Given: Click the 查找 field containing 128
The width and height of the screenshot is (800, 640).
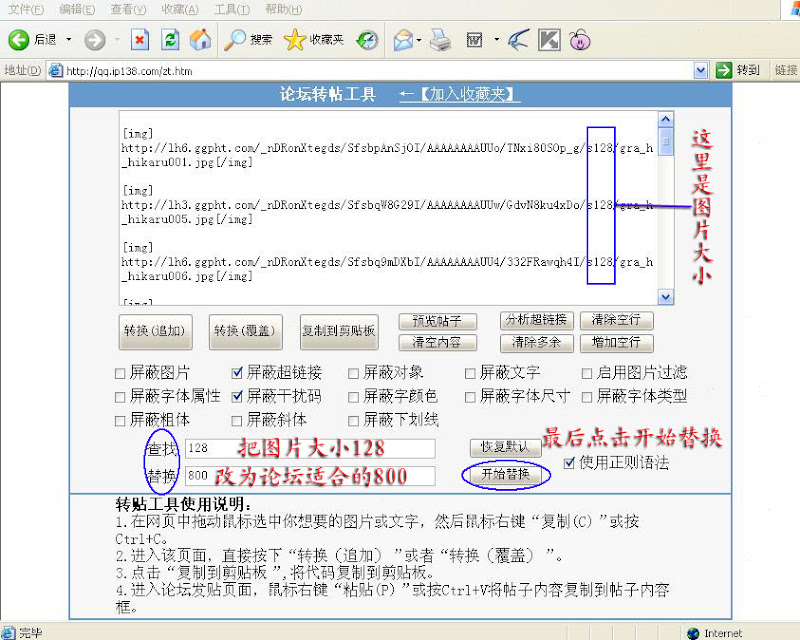Looking at the screenshot, I should (310, 449).
